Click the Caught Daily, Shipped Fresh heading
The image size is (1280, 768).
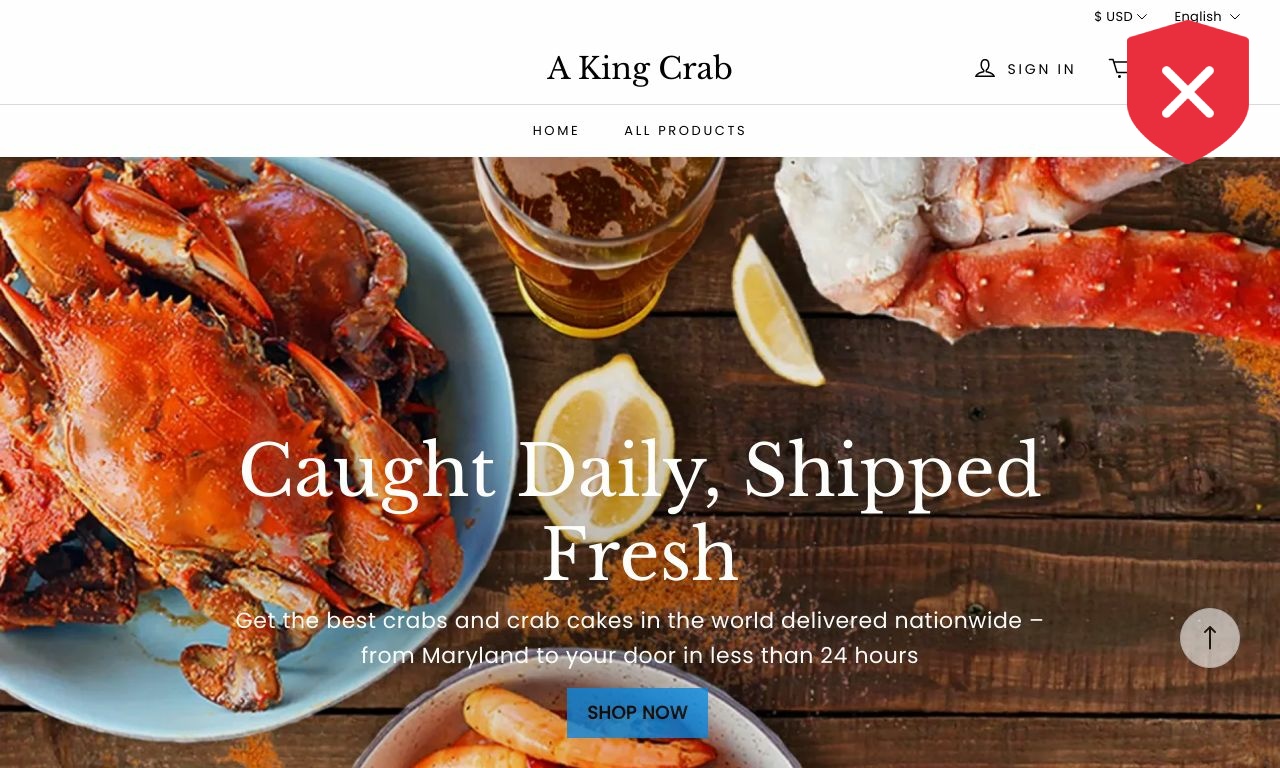(640, 511)
